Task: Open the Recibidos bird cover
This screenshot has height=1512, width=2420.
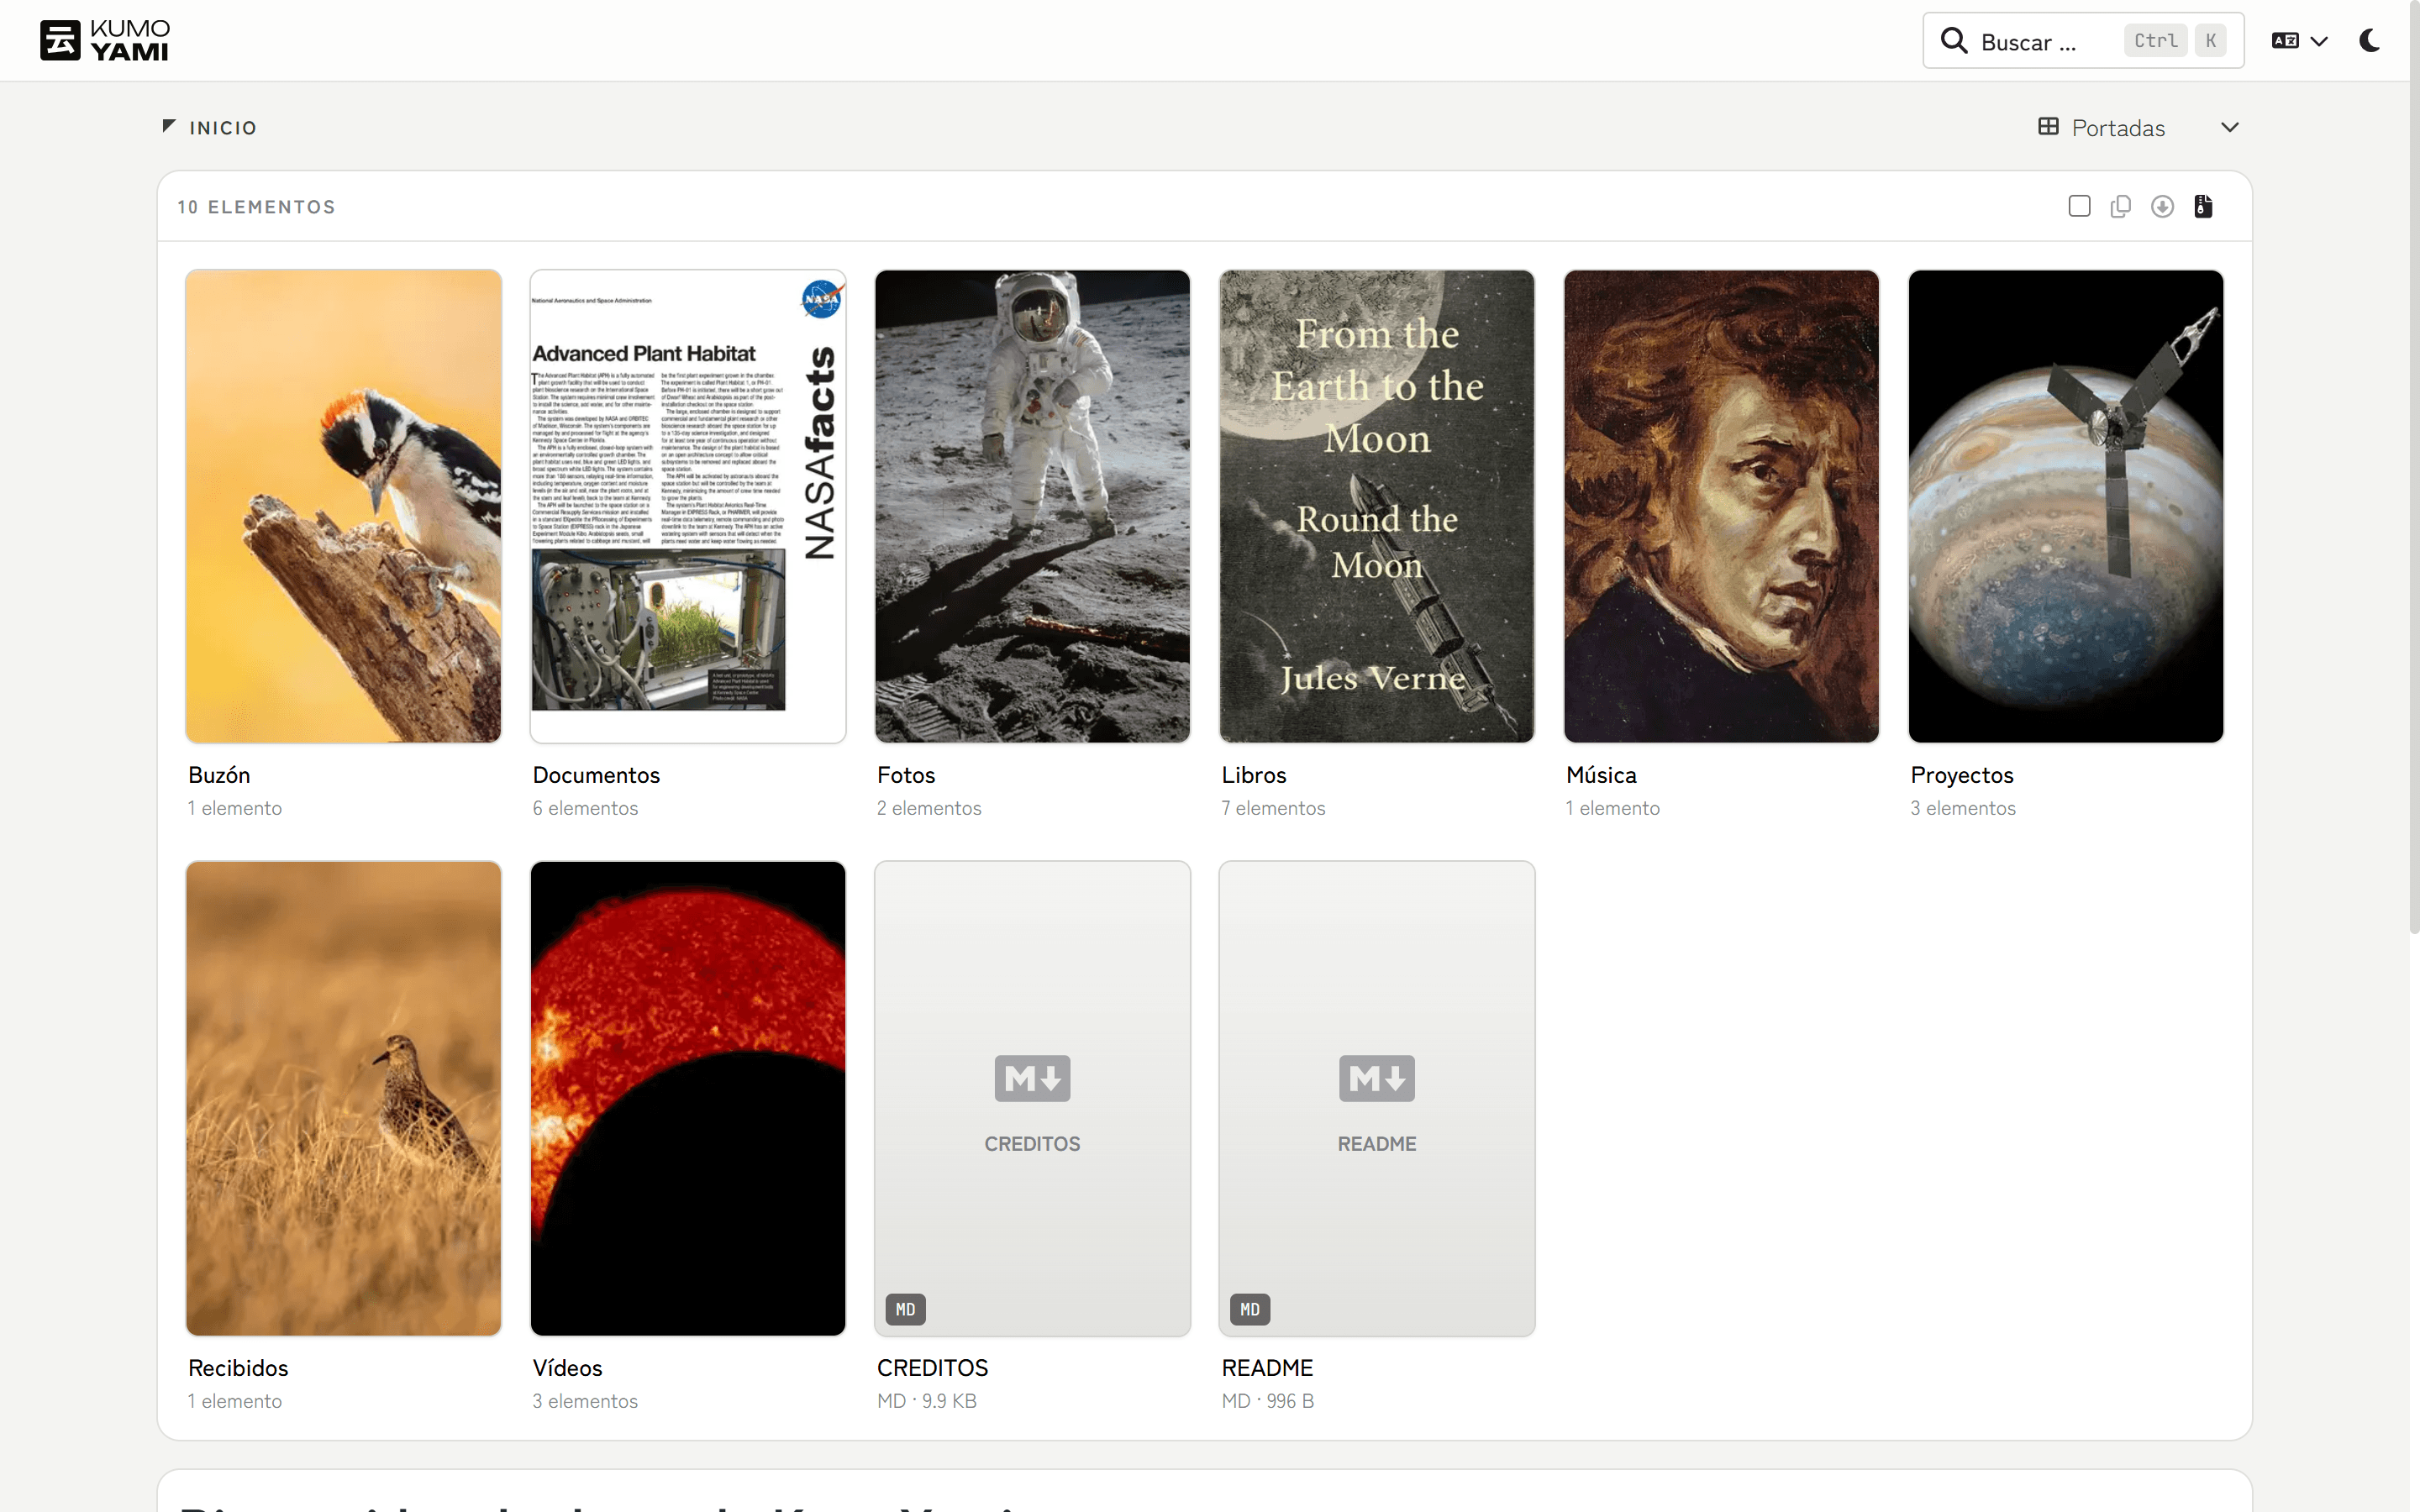Action: click(343, 1098)
